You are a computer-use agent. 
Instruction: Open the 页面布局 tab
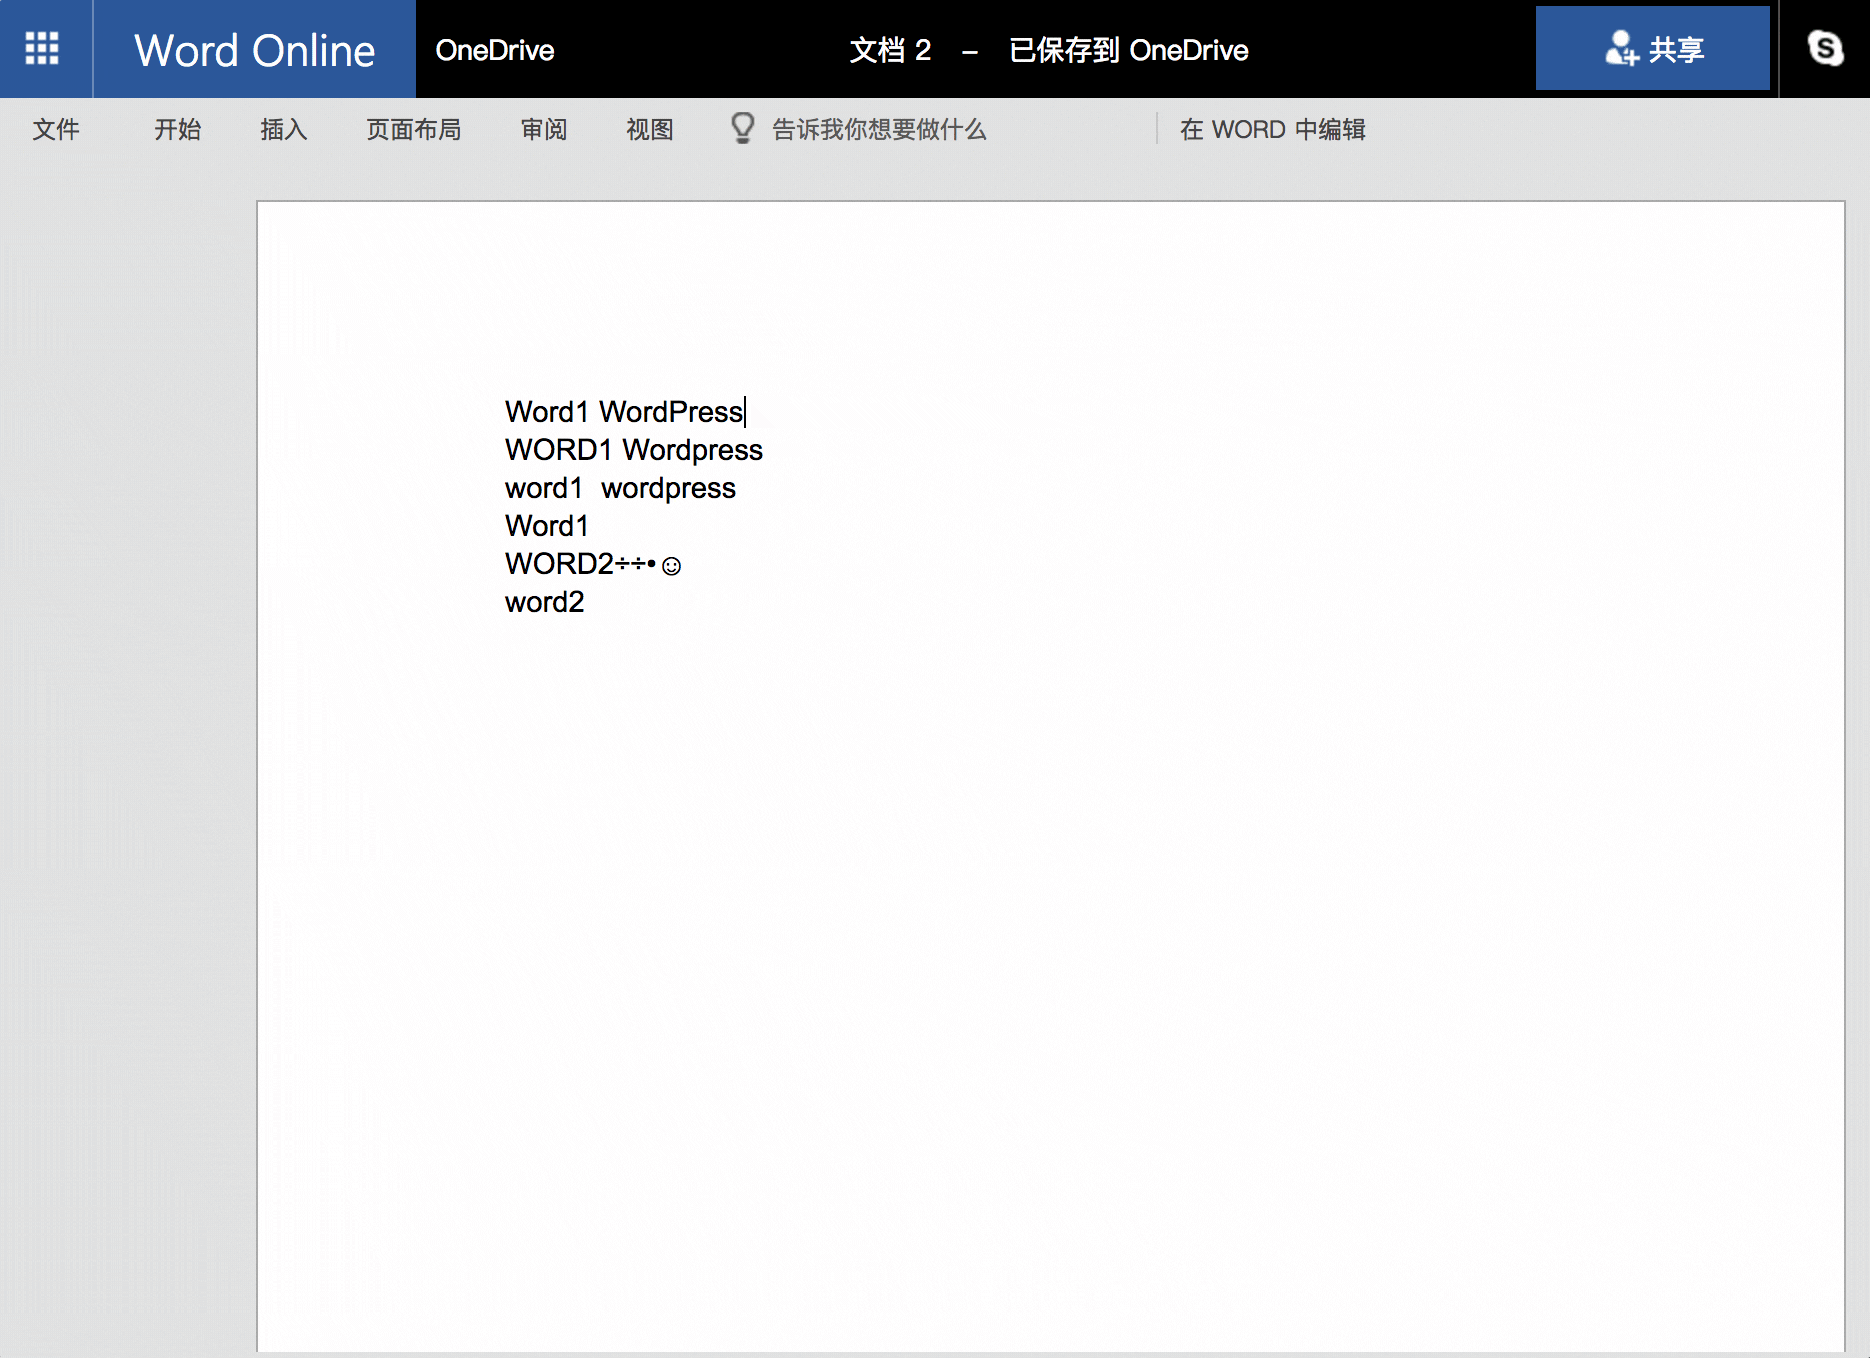pos(414,129)
